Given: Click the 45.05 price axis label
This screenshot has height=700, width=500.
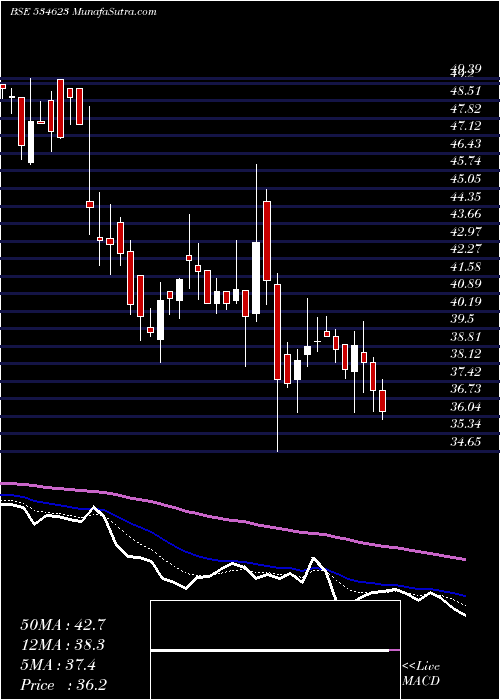Looking at the screenshot, I should click(466, 179).
